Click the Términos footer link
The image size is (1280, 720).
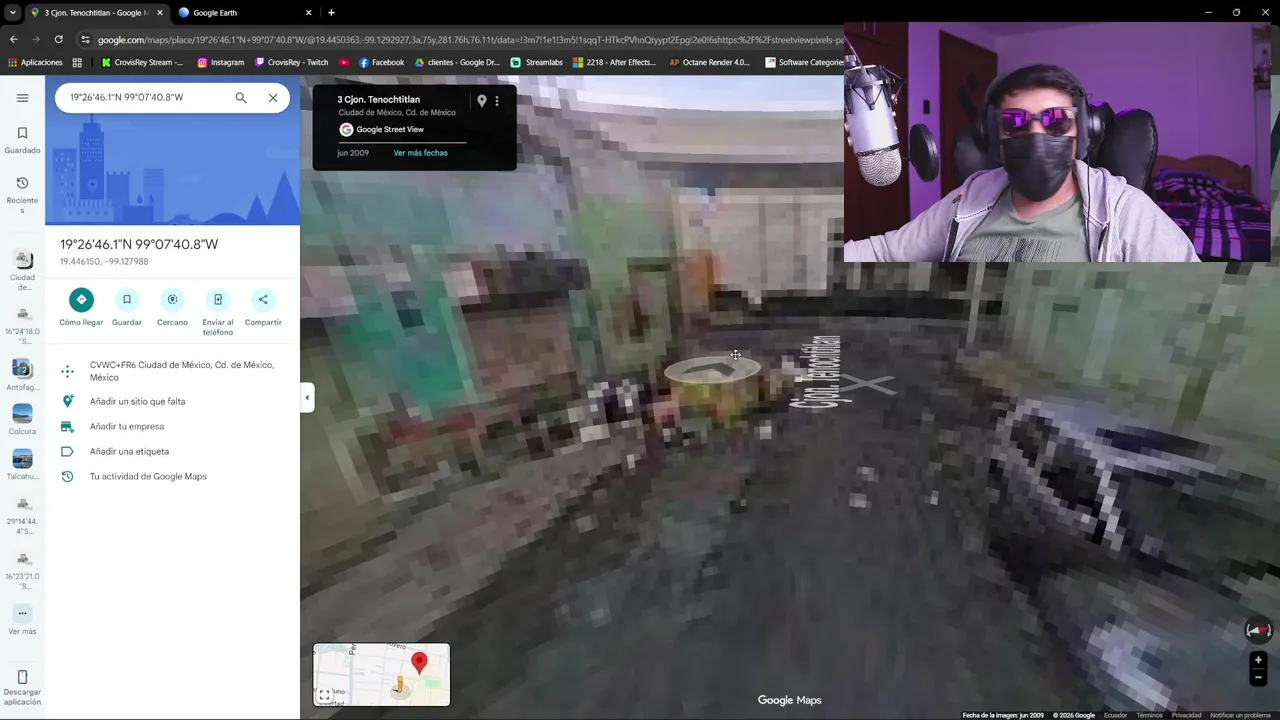pos(1149,715)
